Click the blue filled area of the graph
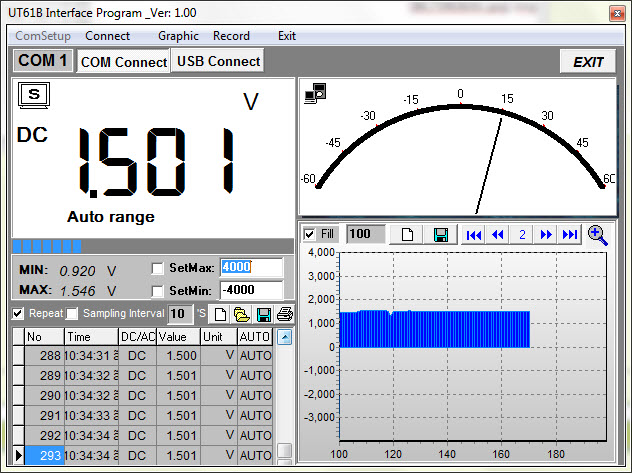This screenshot has height=473, width=632. [x=434, y=329]
